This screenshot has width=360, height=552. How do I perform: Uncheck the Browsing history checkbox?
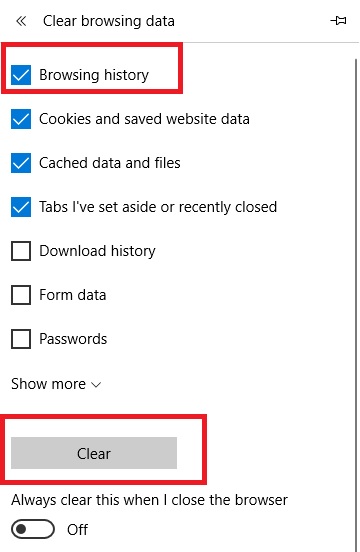(x=21, y=75)
